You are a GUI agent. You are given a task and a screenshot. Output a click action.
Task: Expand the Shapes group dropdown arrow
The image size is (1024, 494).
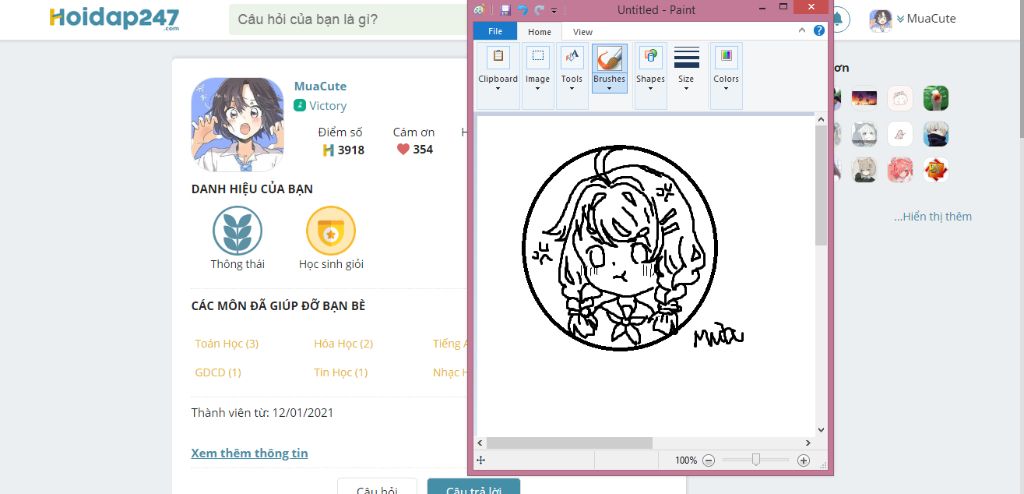[x=650, y=88]
